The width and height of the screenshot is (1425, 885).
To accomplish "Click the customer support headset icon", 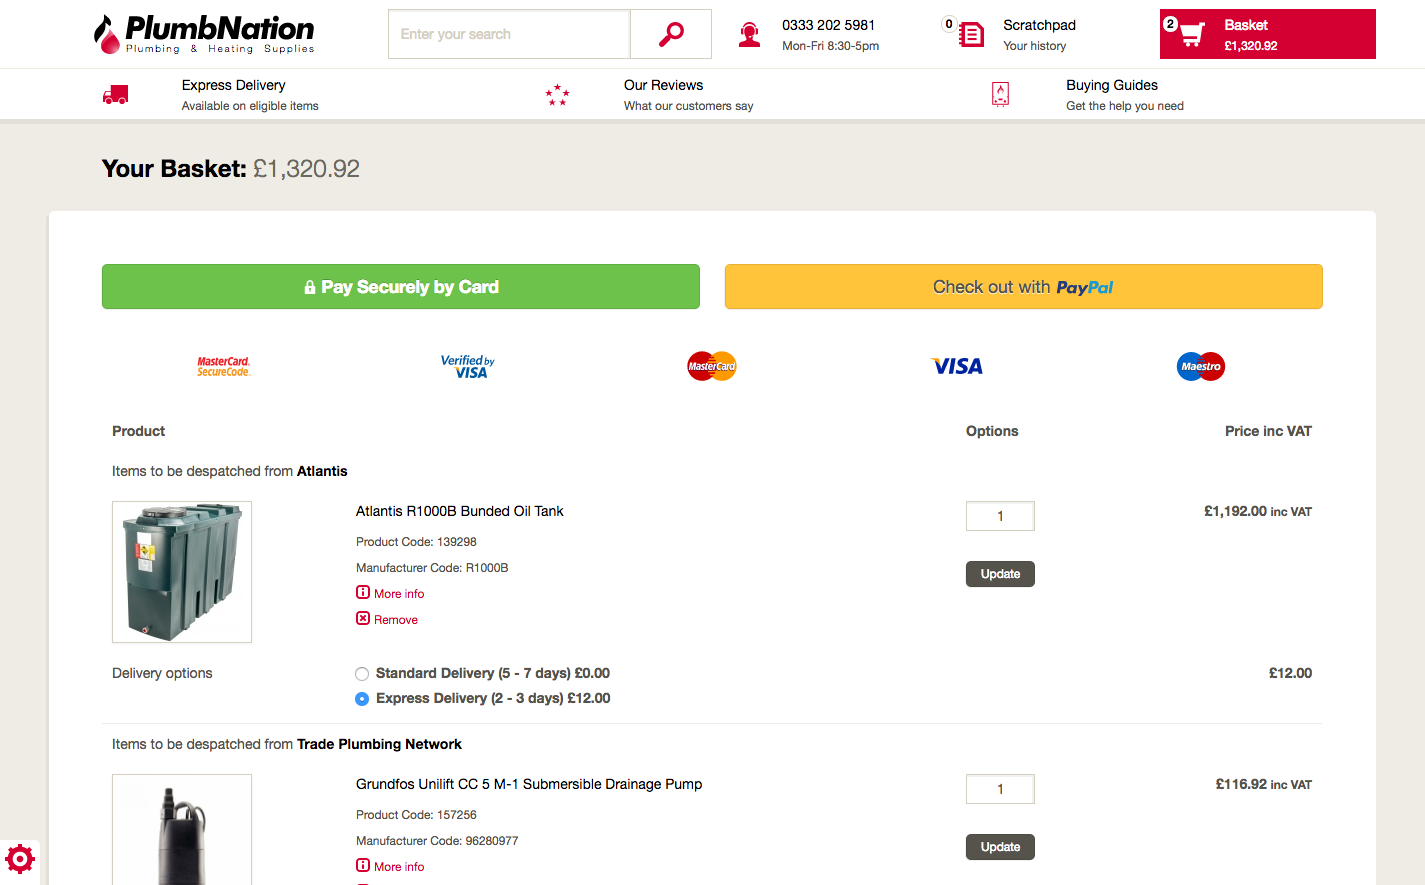I will tap(749, 35).
